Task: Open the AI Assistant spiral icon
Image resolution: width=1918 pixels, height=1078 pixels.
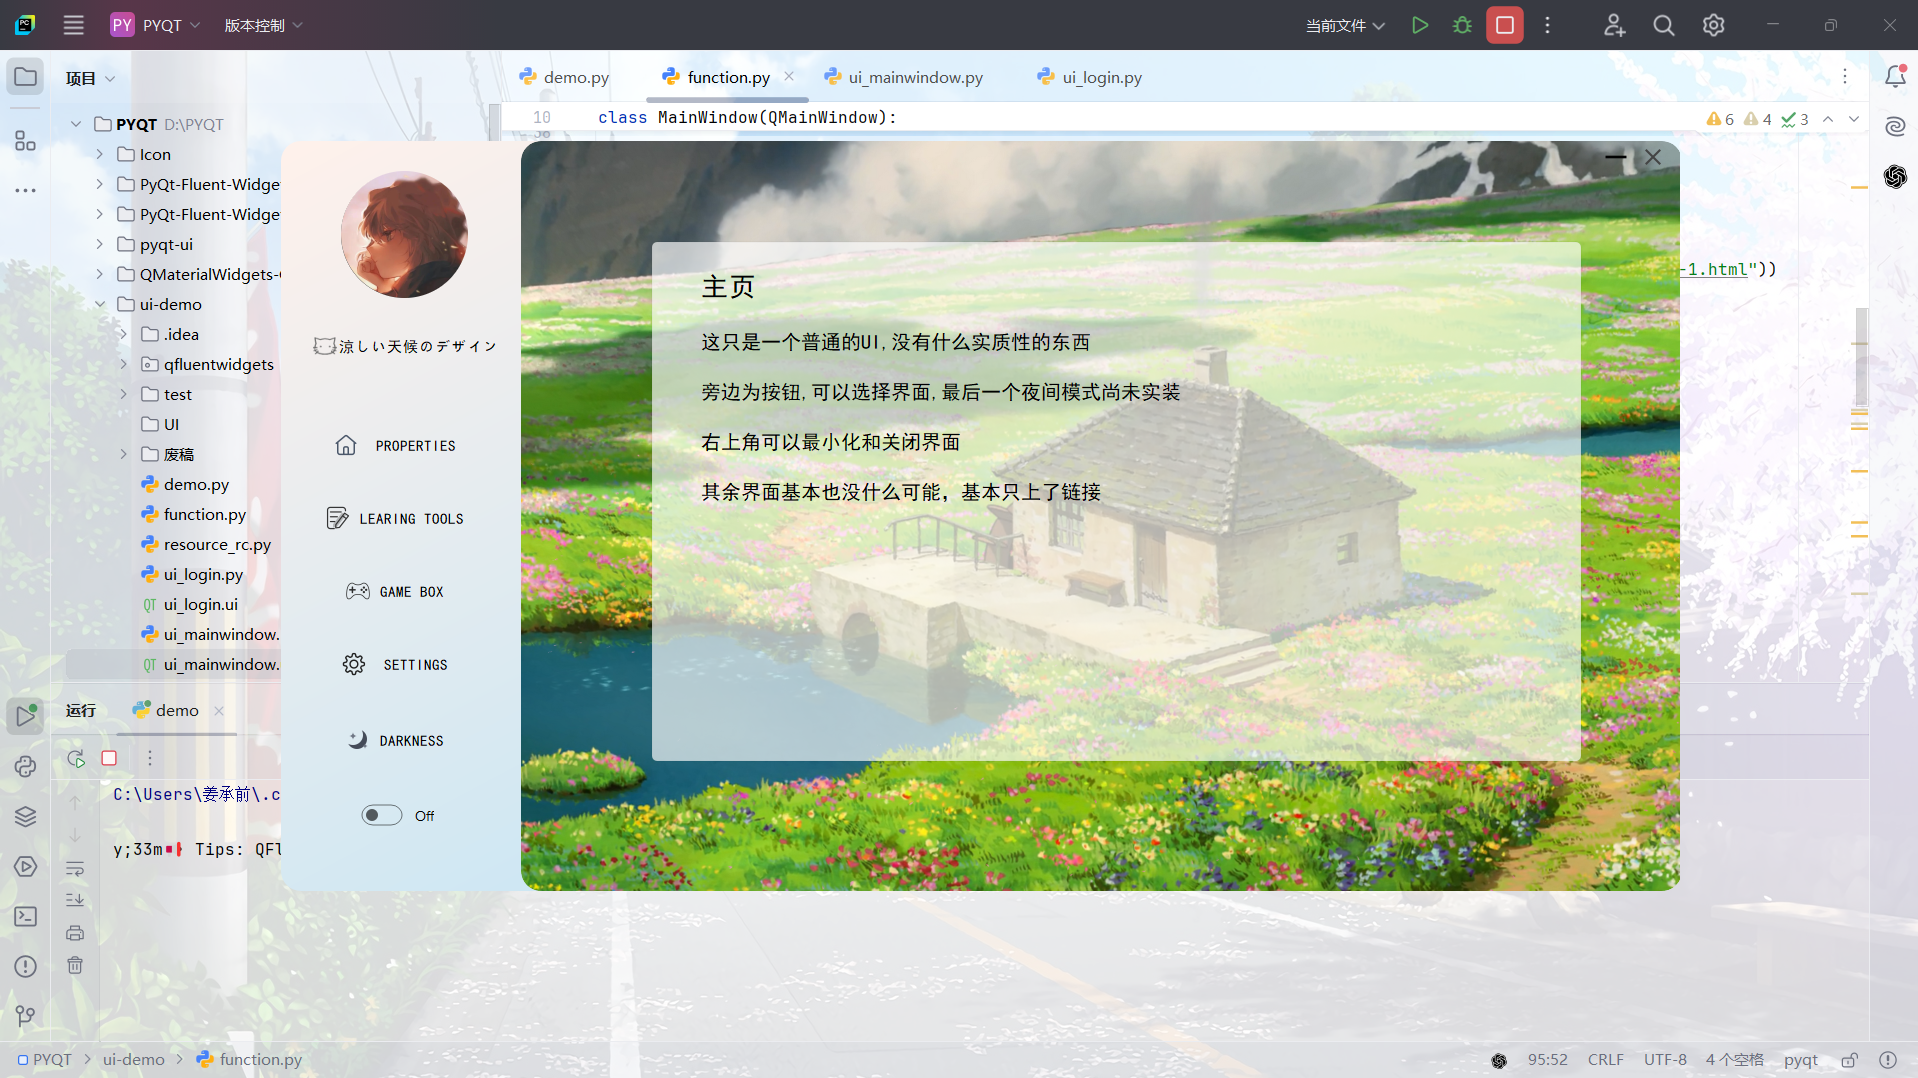Action: pos(1895,126)
